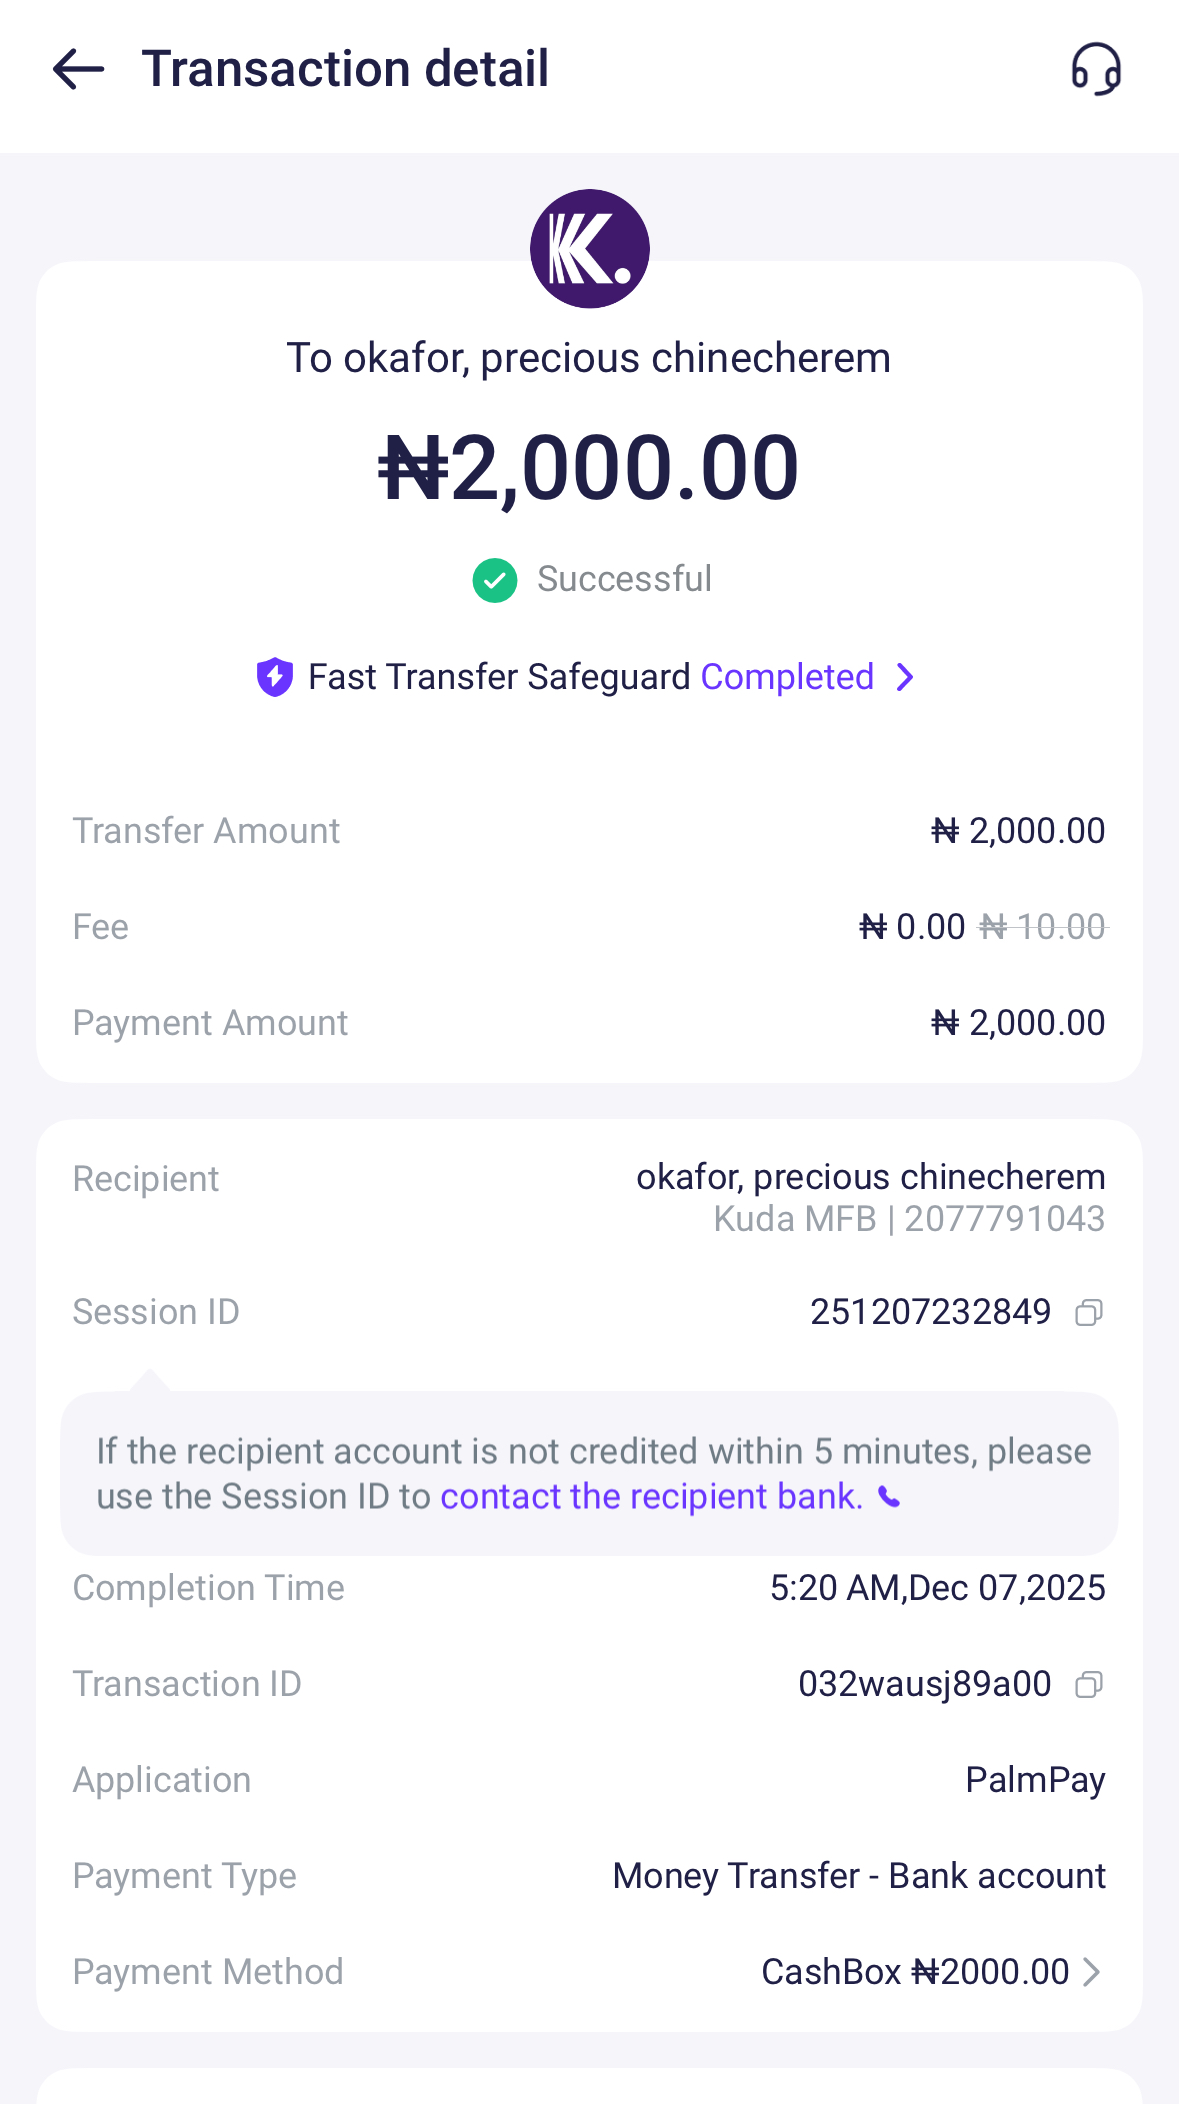Copy the Session ID
Image resolution: width=1179 pixels, height=2104 pixels.
point(1089,1312)
